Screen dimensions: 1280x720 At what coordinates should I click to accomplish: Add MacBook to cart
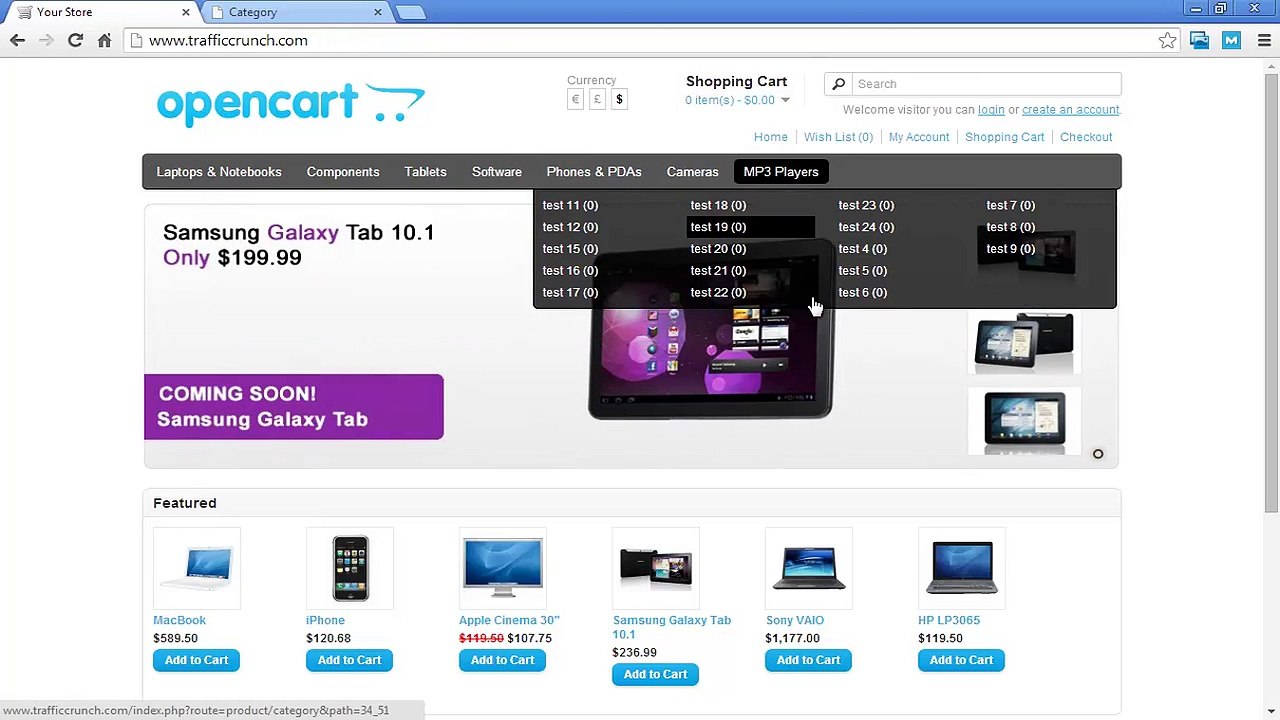pos(196,660)
